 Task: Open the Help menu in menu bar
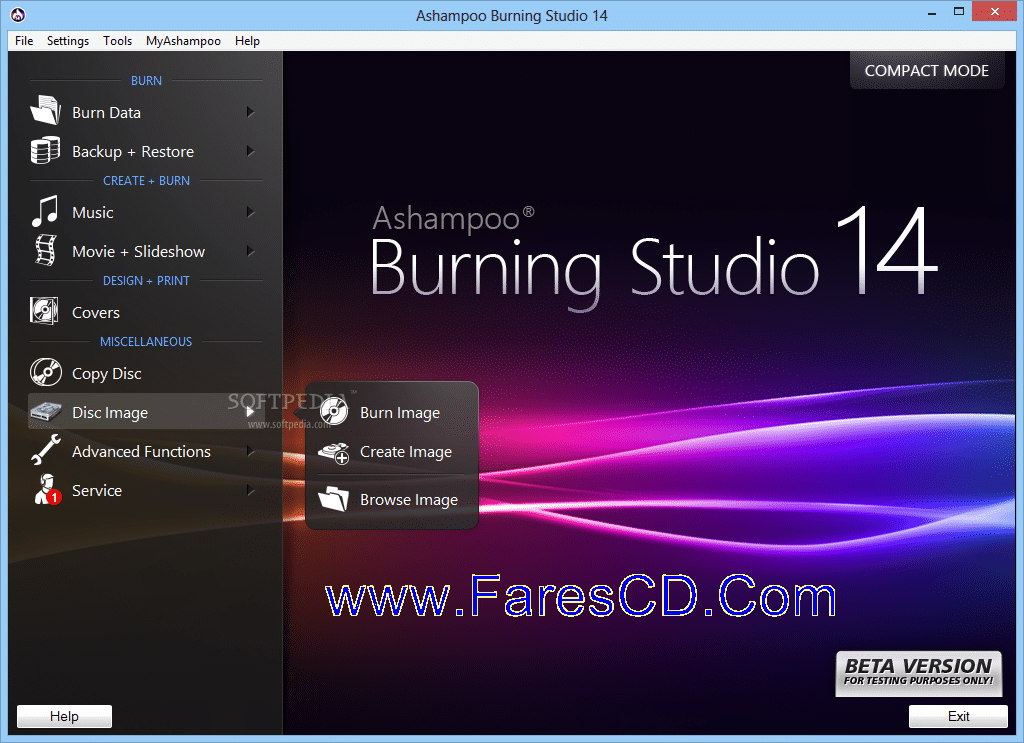click(248, 40)
